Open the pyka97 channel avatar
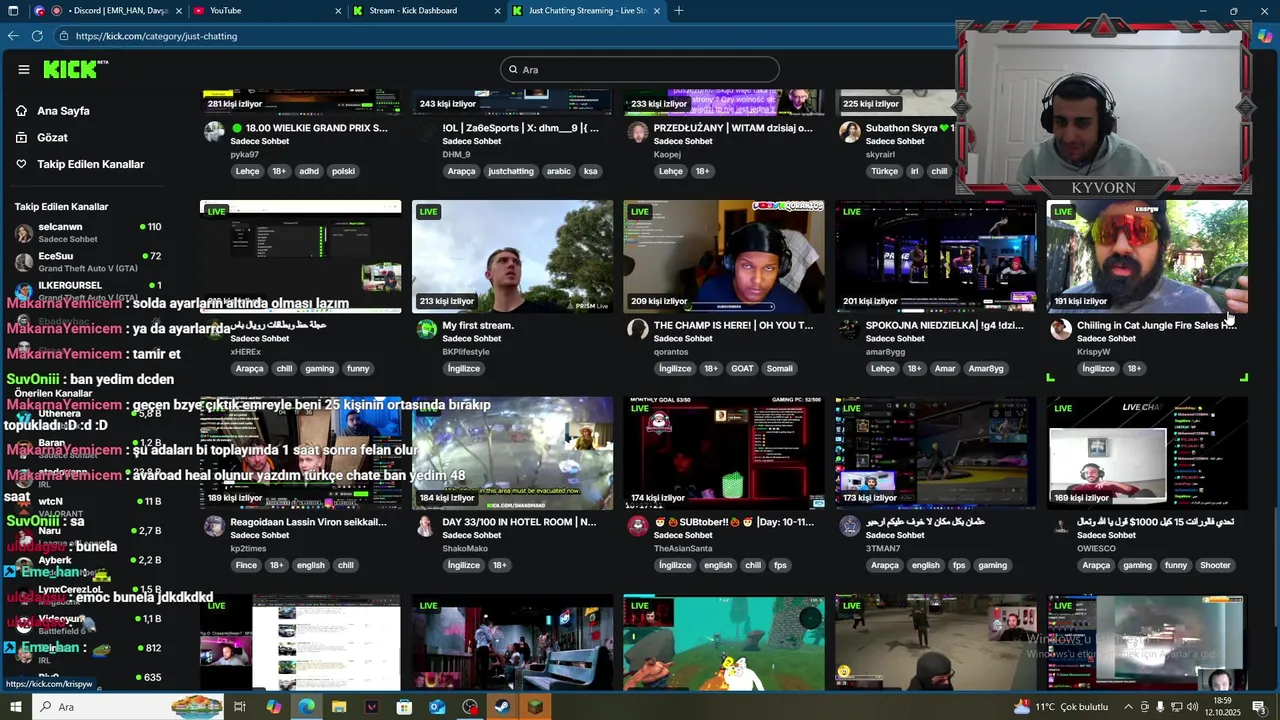The width and height of the screenshot is (1280, 720). tap(214, 132)
